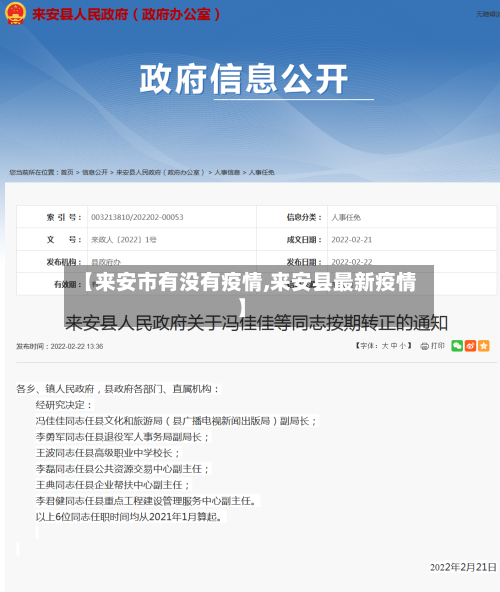Screen dimensions: 500x592
Task: Click the 政府信息公开 banner heading
Action: pos(244,79)
